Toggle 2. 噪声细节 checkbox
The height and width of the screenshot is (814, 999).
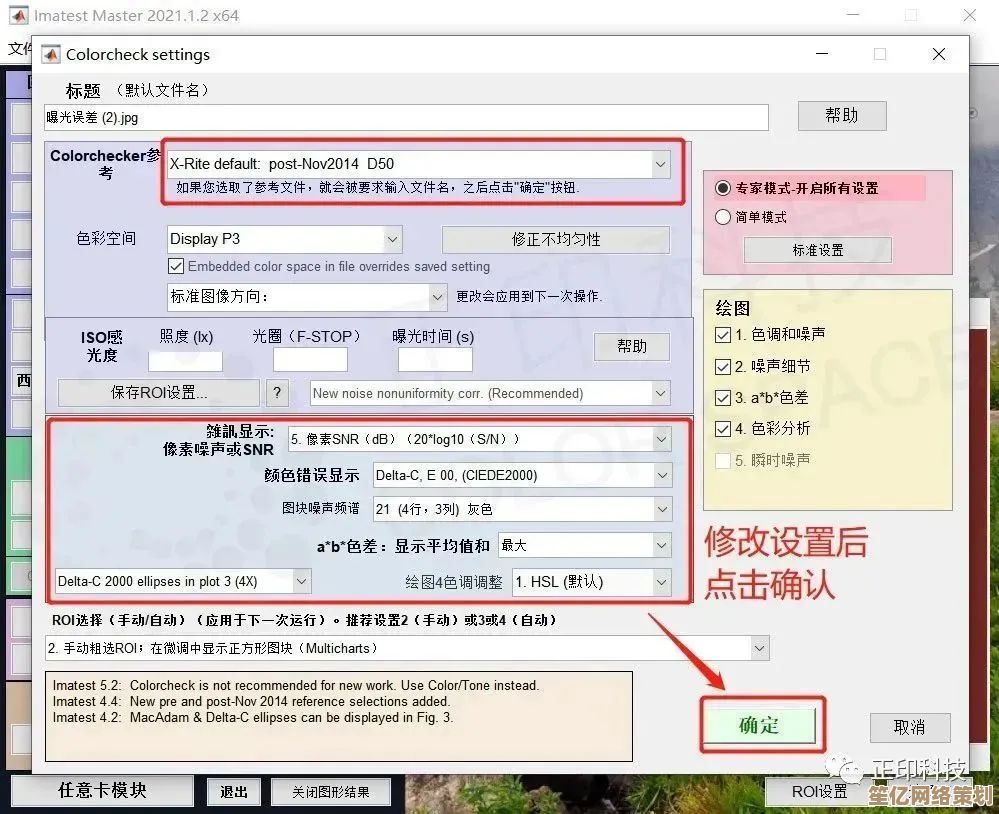(x=722, y=367)
